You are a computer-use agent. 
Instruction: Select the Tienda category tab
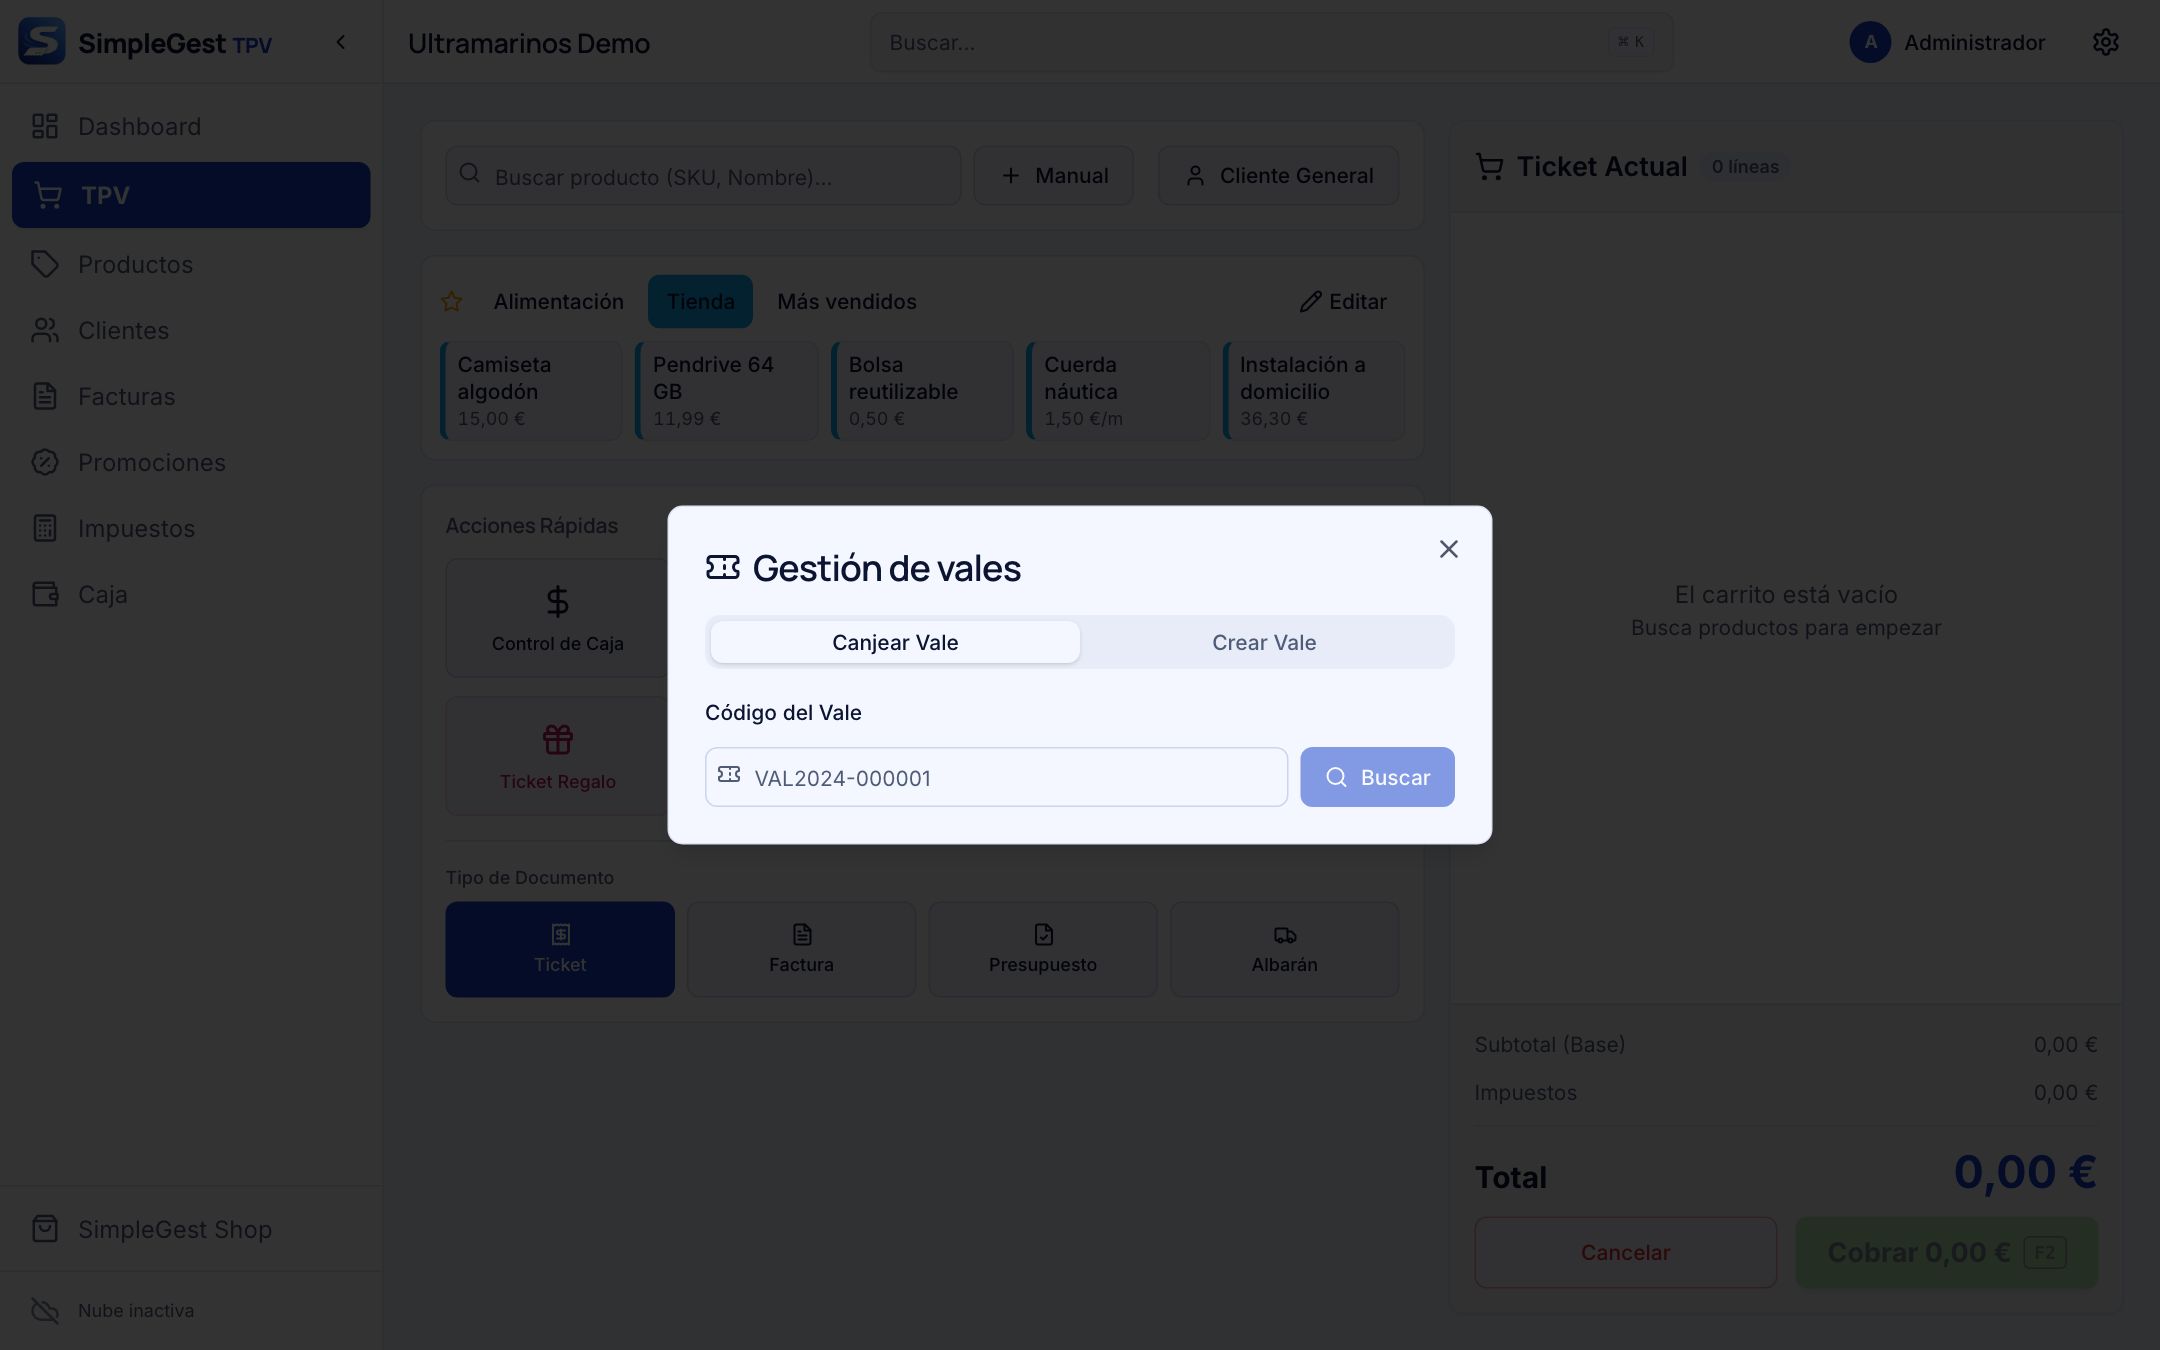[700, 302]
